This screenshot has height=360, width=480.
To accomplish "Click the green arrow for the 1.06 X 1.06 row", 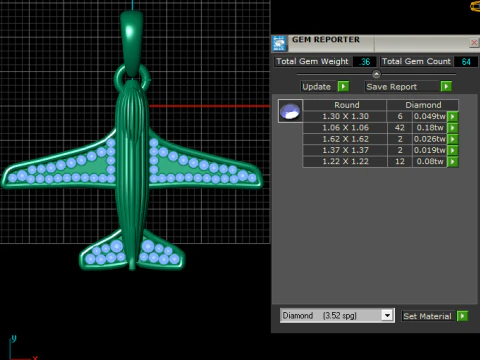I will click(453, 128).
